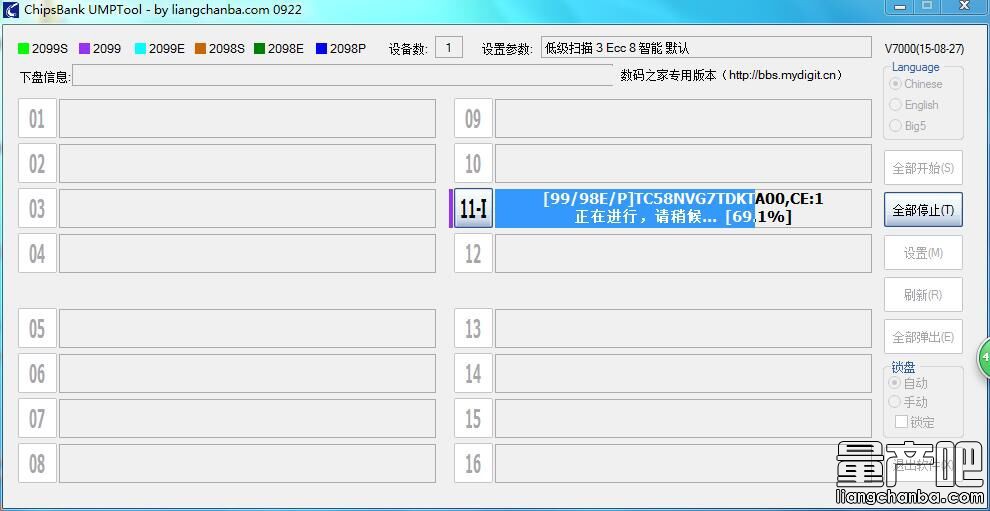Image resolution: width=990 pixels, height=511 pixels.
Task: Click the port 09 status field
Action: pyautogui.click(x=683, y=118)
